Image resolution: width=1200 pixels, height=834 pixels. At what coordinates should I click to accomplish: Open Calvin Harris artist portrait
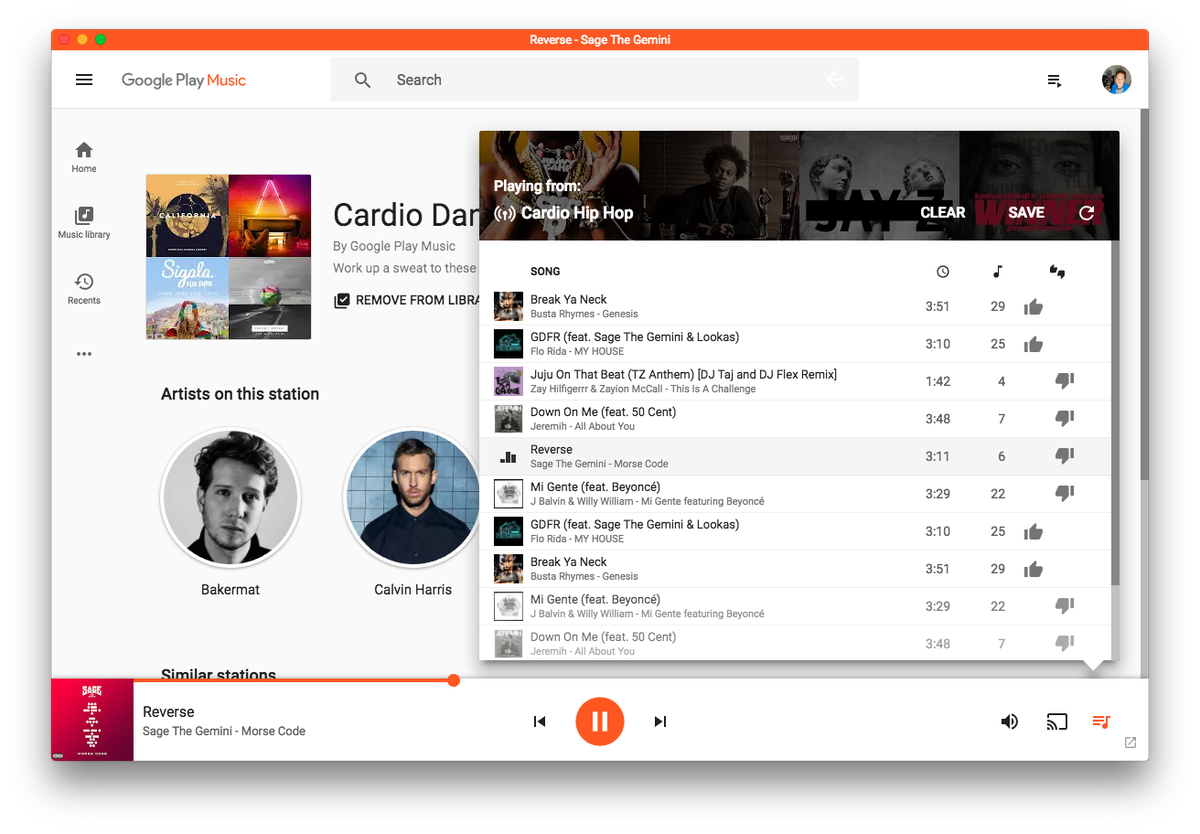(412, 499)
